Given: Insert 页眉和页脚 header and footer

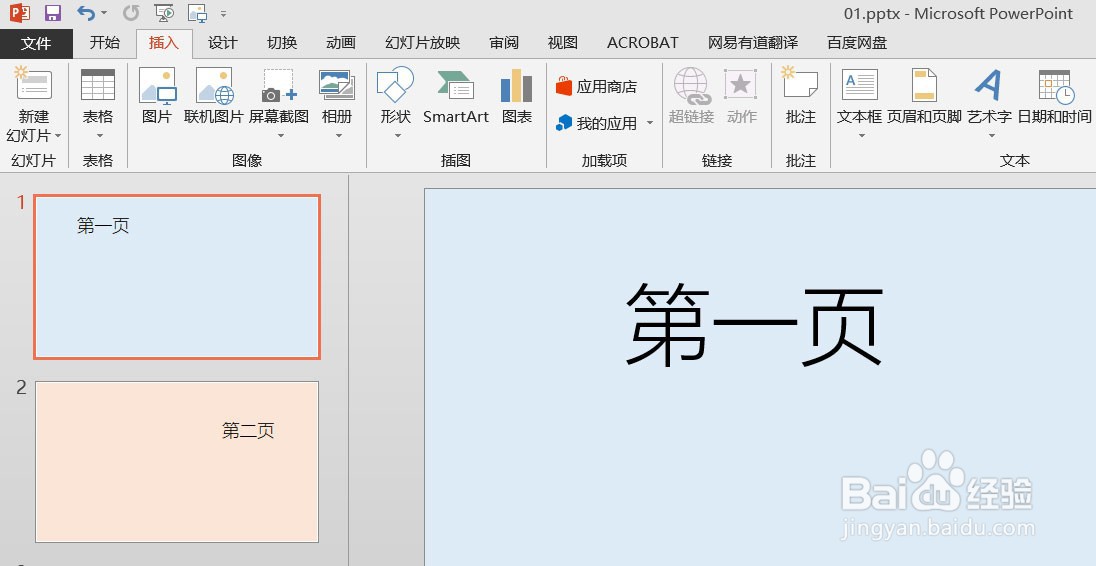Looking at the screenshot, I should click(x=925, y=96).
